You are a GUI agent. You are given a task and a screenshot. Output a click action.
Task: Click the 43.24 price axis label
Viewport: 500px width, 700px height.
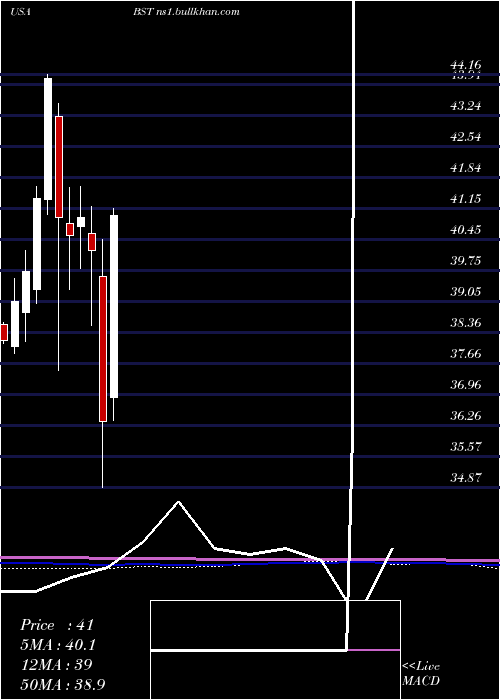point(466,106)
